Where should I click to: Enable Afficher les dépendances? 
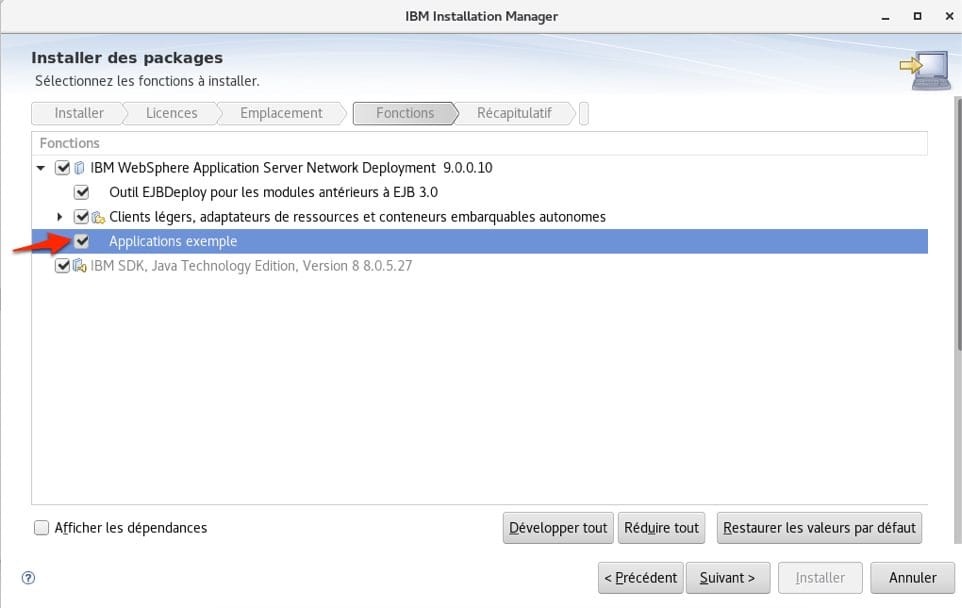(41, 527)
